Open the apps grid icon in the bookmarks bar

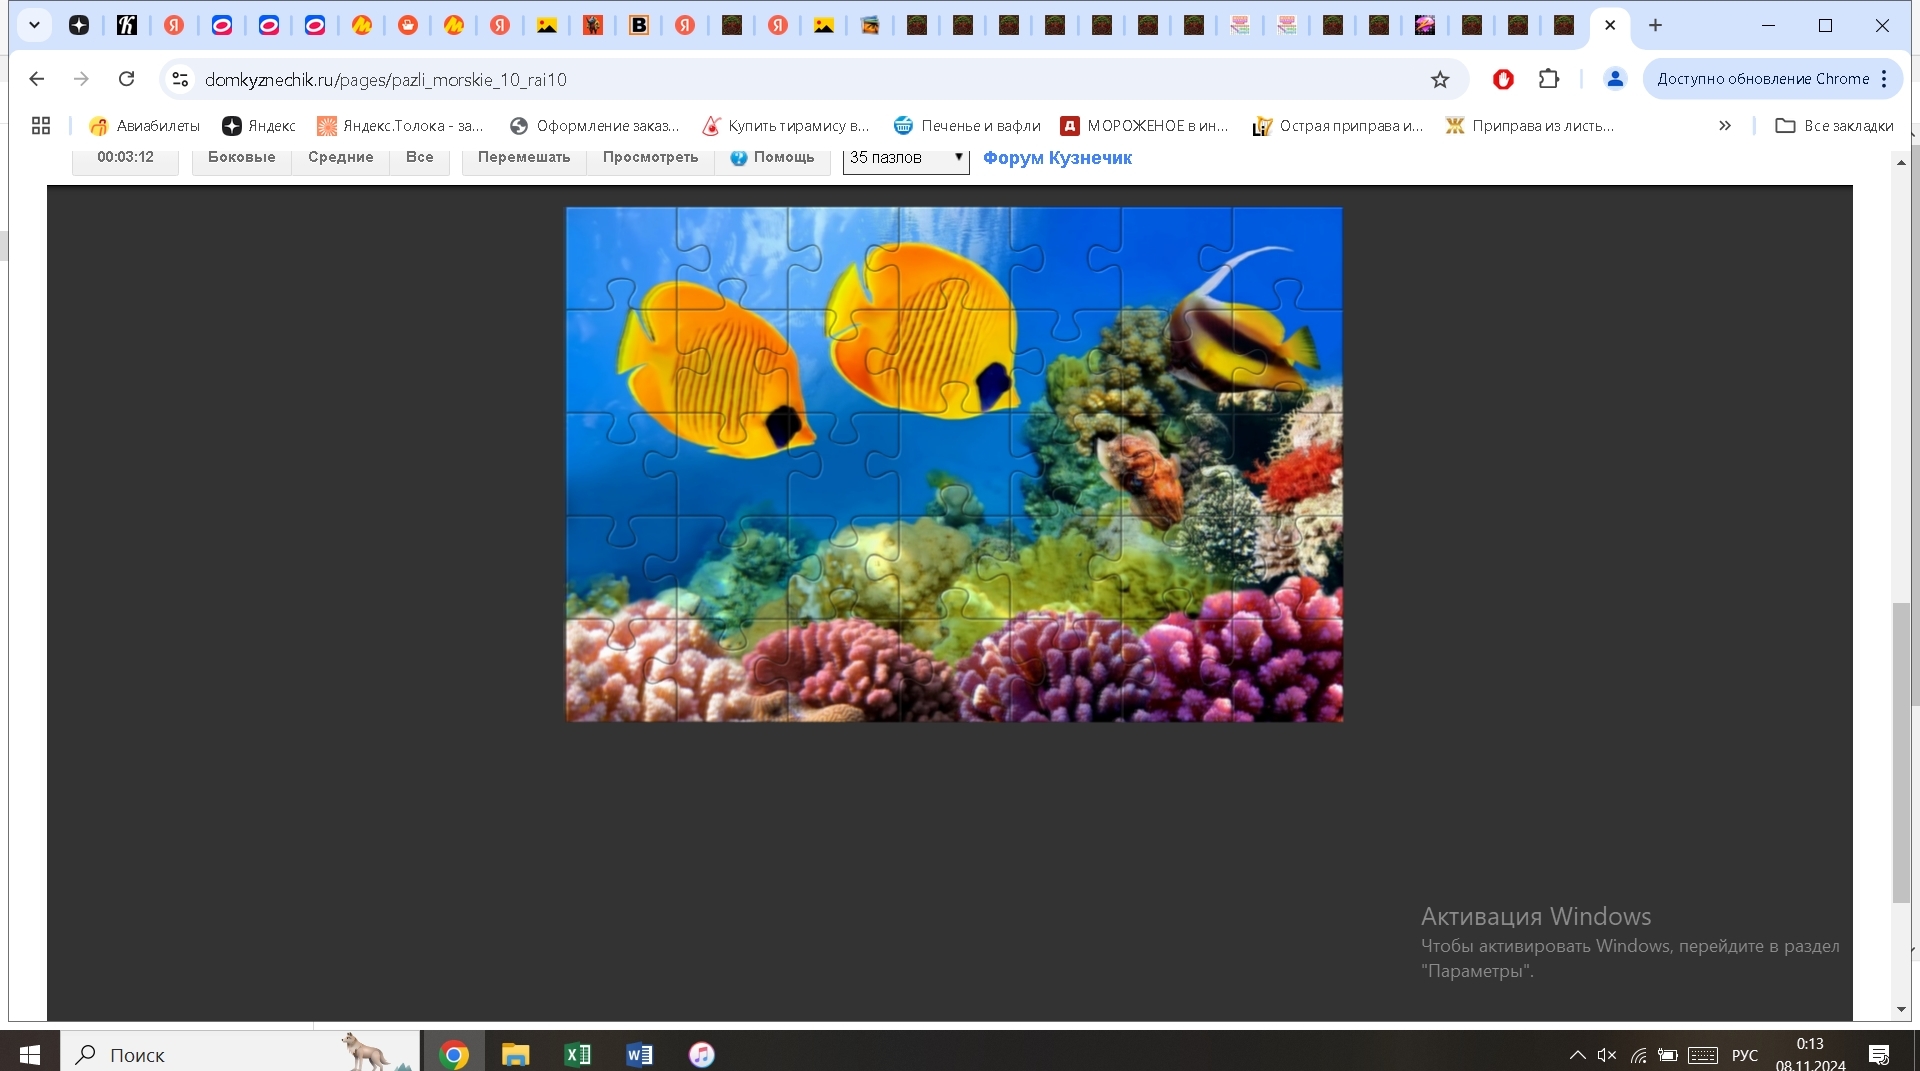click(41, 125)
